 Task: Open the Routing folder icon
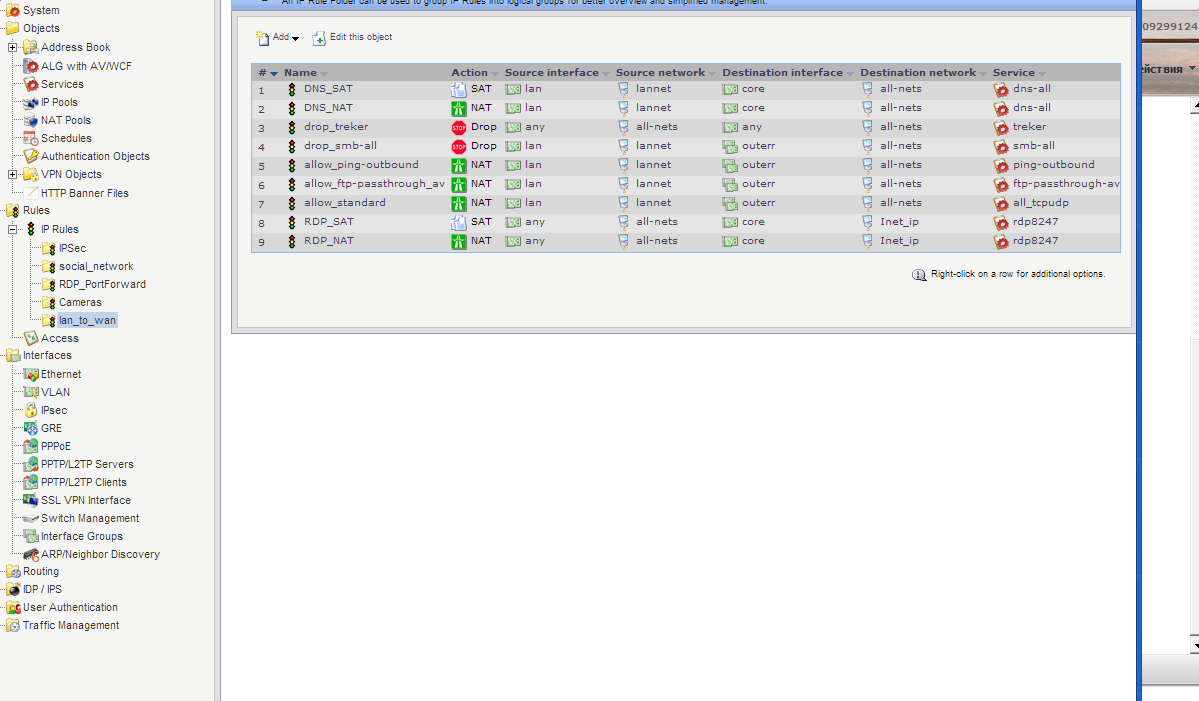coord(13,572)
